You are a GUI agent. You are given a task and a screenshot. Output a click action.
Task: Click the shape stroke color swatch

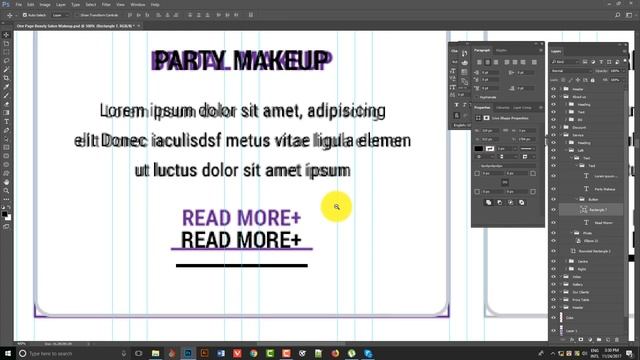(490, 149)
